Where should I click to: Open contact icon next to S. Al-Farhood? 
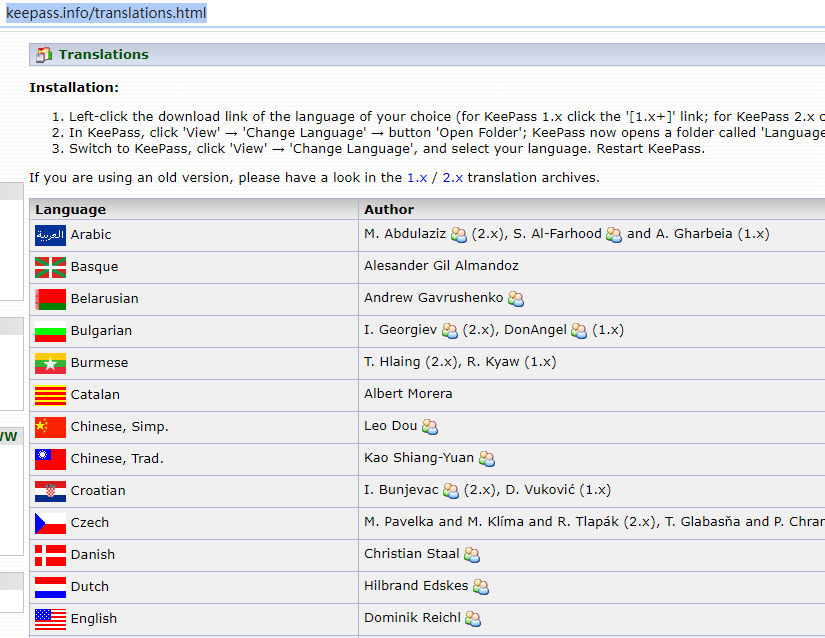tap(614, 235)
